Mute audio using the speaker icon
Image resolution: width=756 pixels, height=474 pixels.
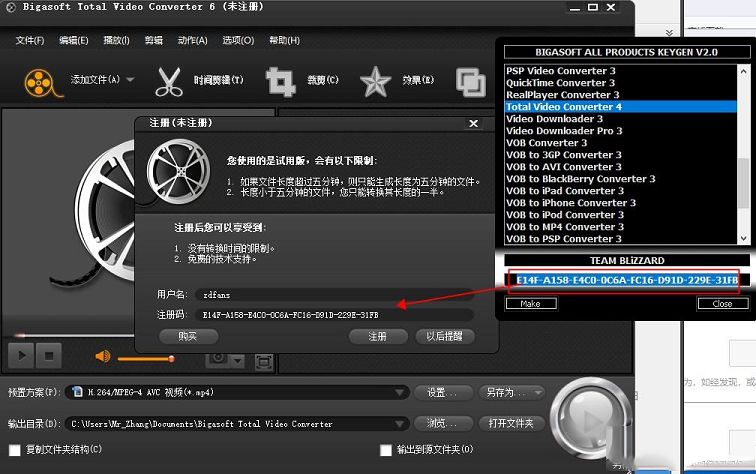click(x=102, y=356)
